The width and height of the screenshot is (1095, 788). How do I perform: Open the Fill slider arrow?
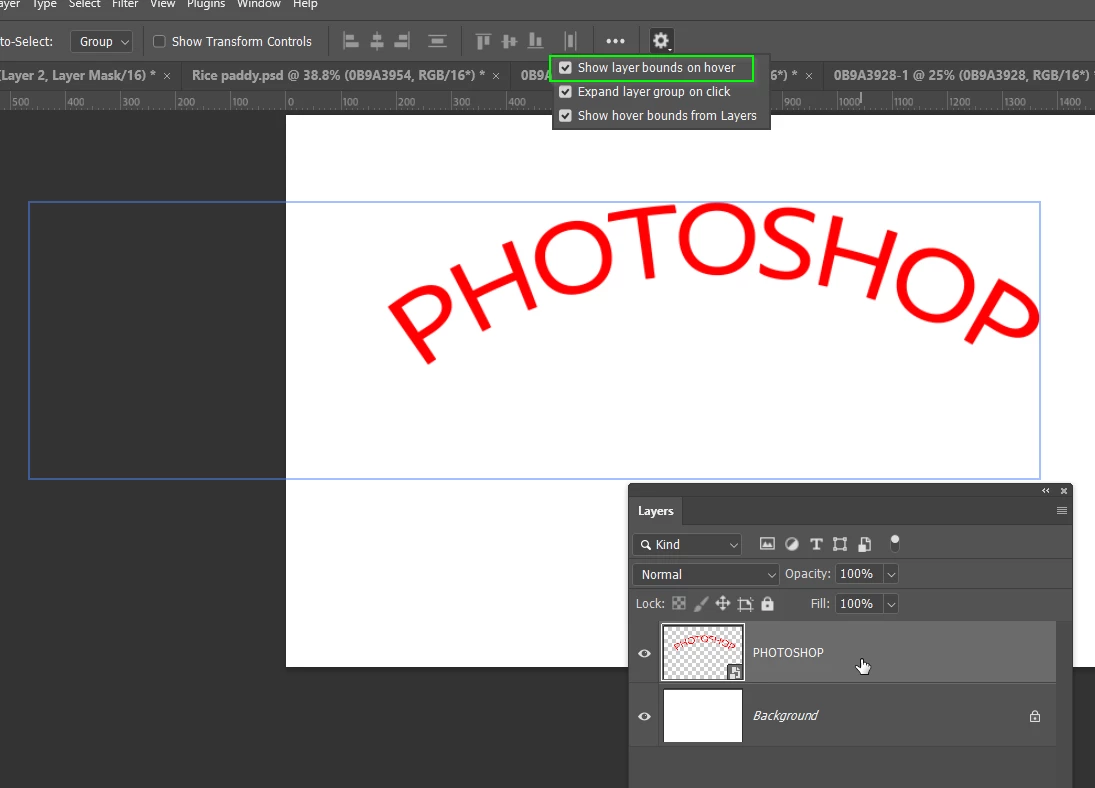[x=890, y=604]
